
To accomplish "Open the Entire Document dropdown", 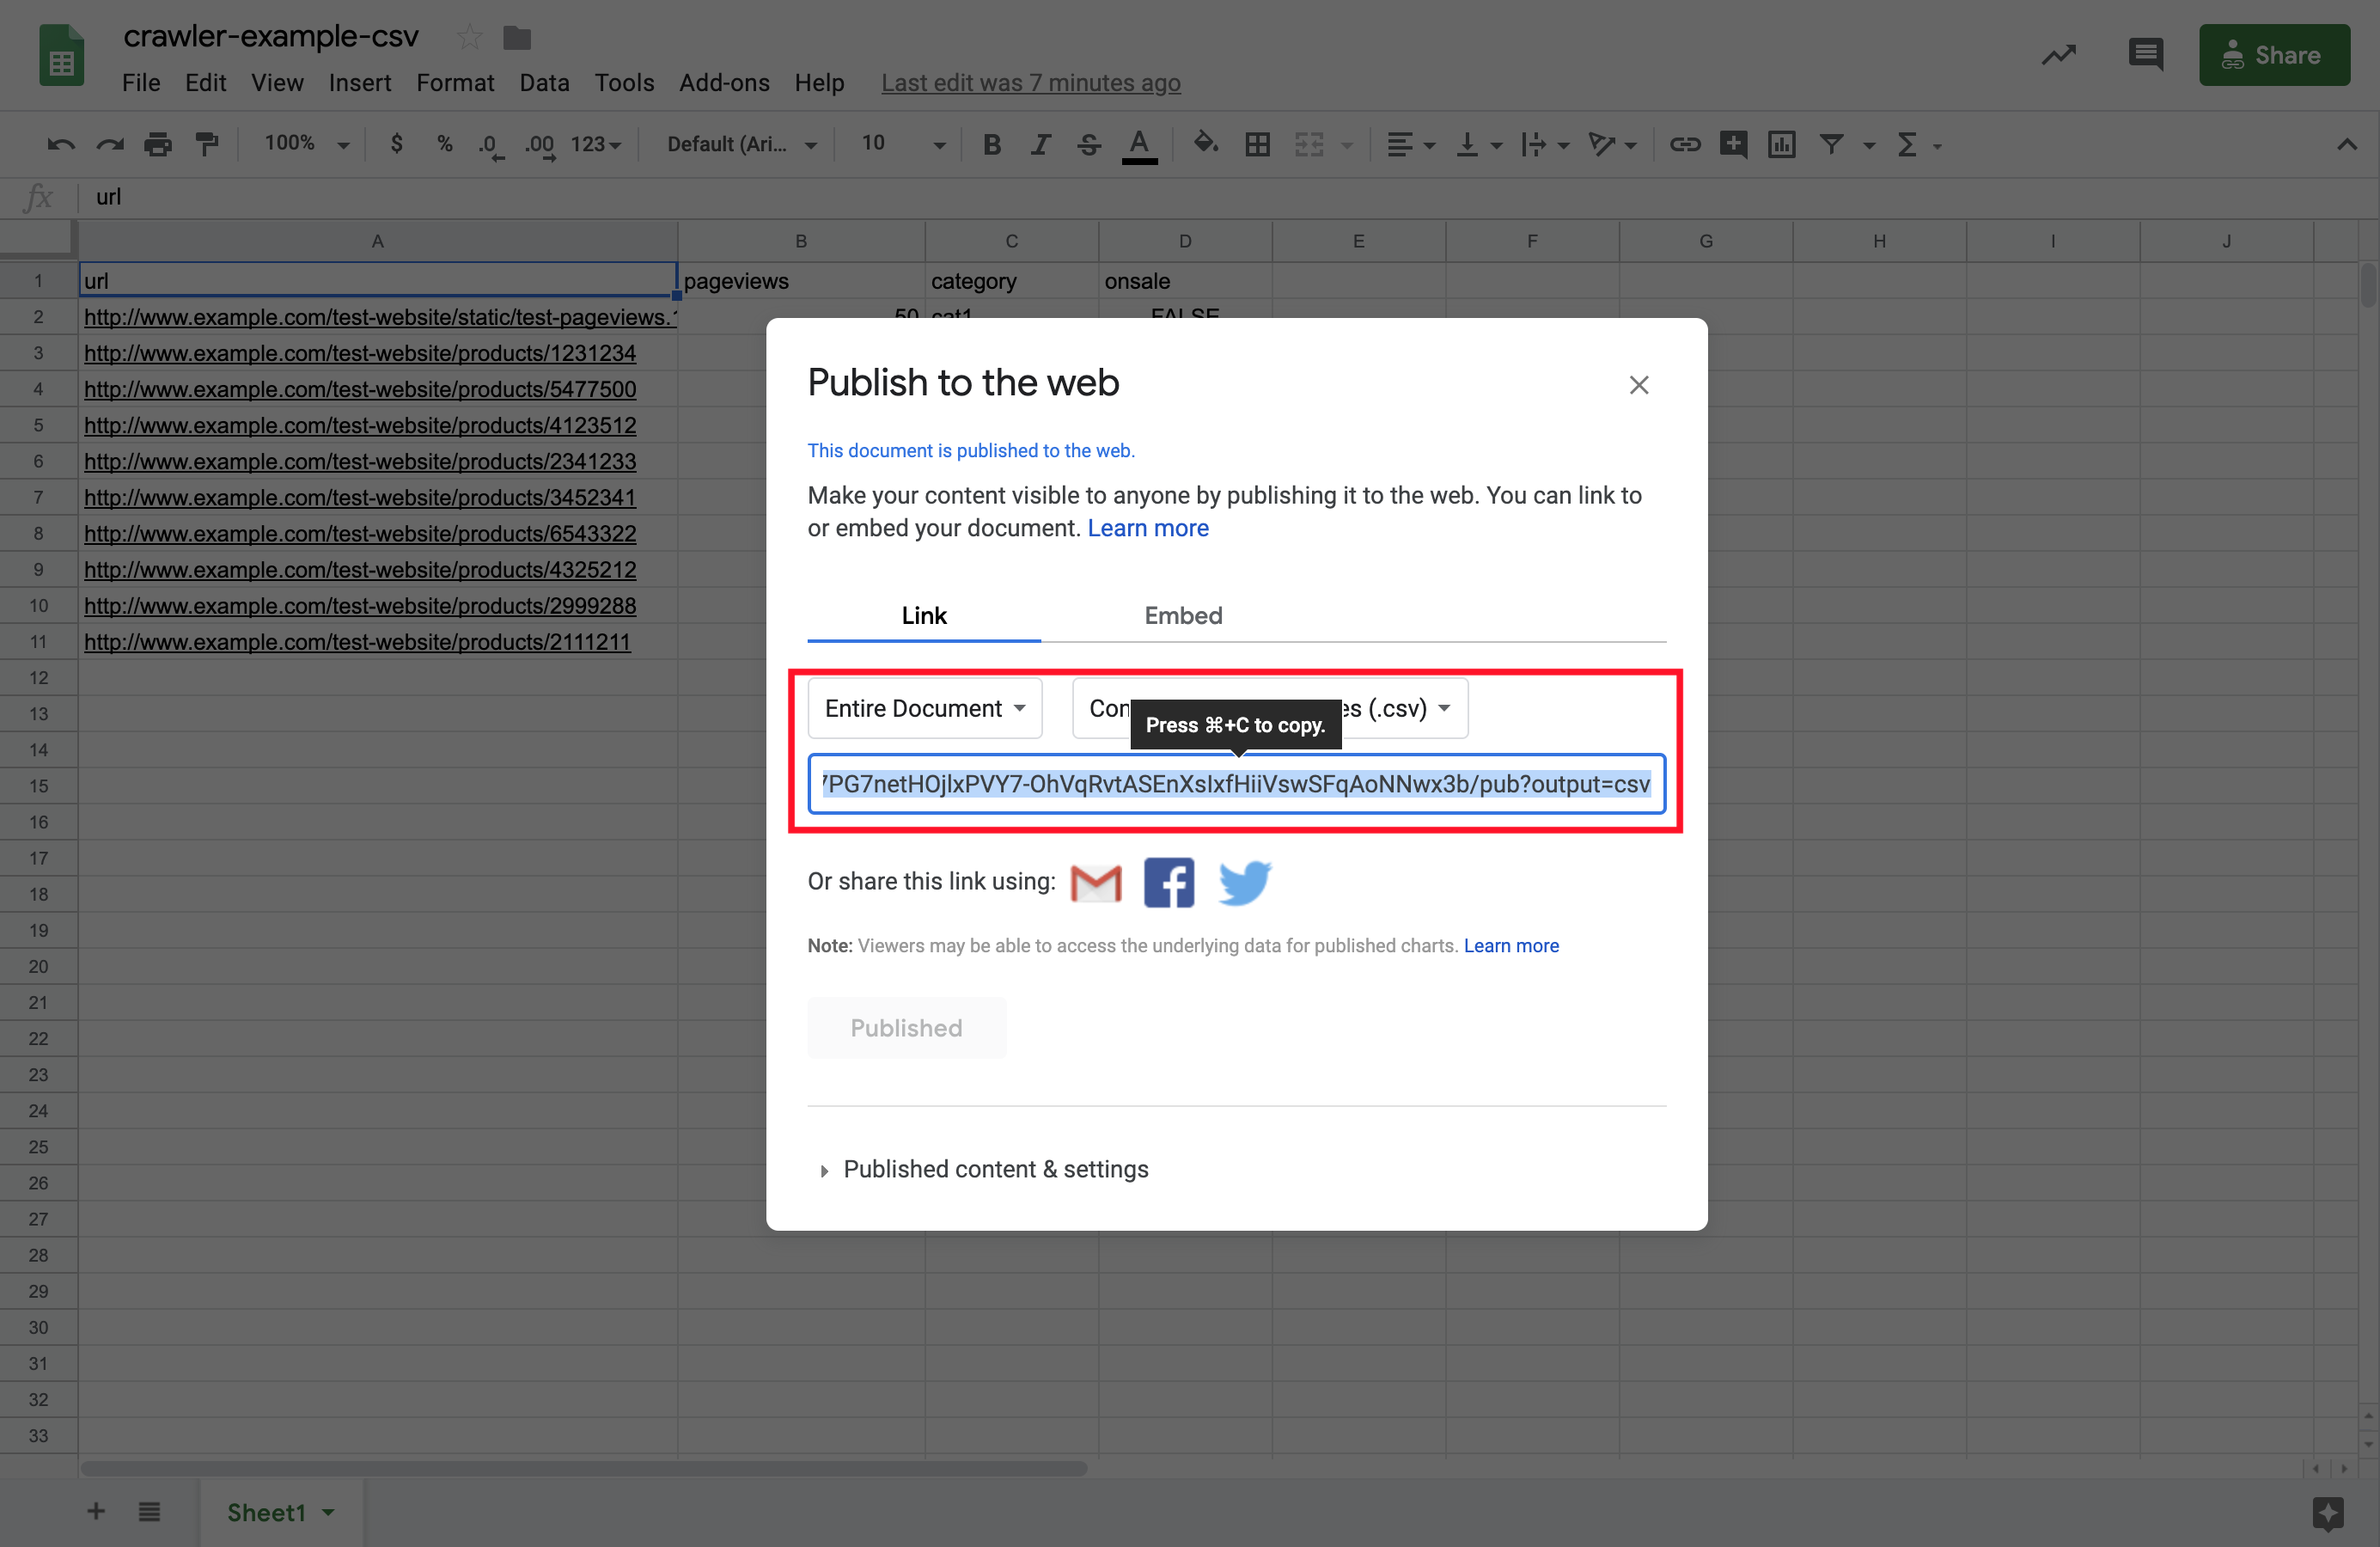I will click(924, 708).
